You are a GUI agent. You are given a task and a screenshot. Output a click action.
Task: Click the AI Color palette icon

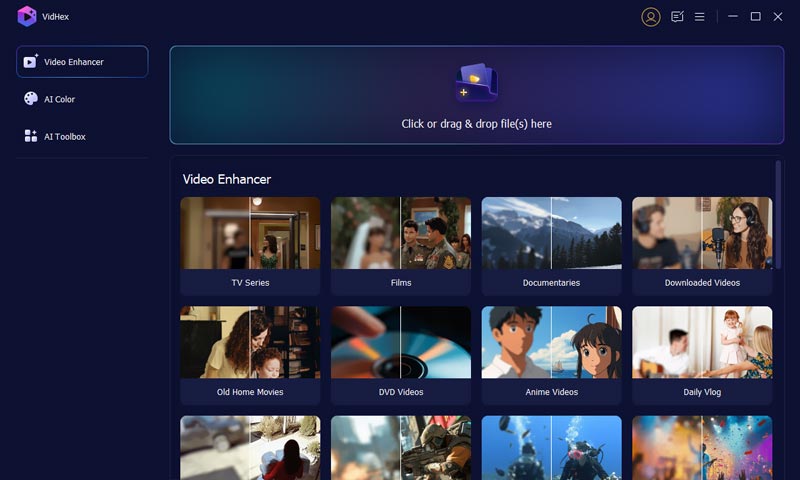[31, 98]
